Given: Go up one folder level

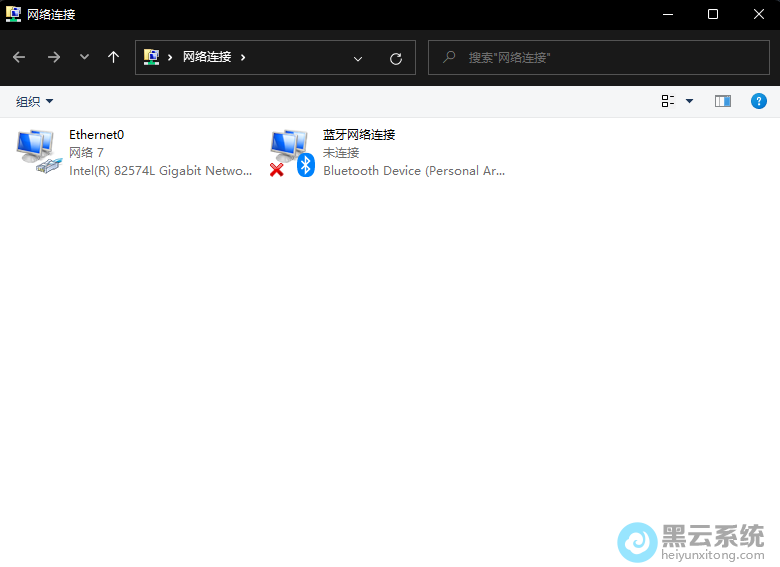Looking at the screenshot, I should click(113, 58).
